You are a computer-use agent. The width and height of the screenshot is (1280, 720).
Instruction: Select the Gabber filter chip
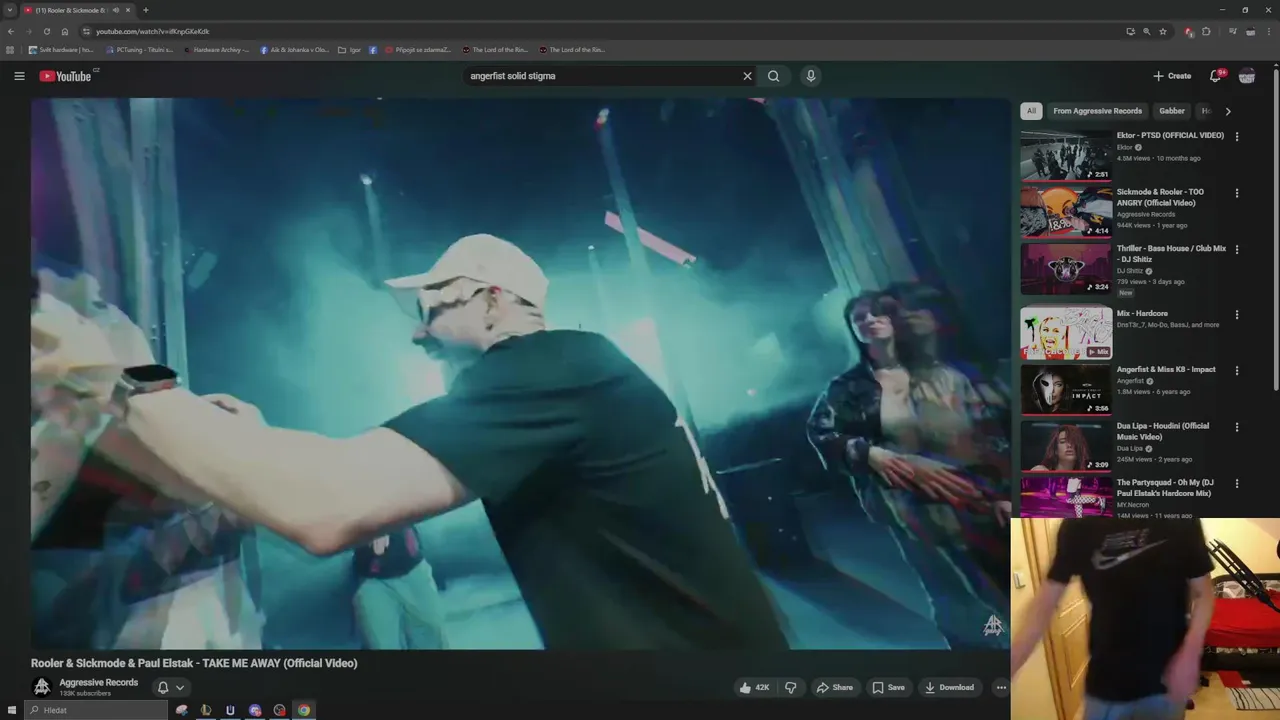point(1172,111)
